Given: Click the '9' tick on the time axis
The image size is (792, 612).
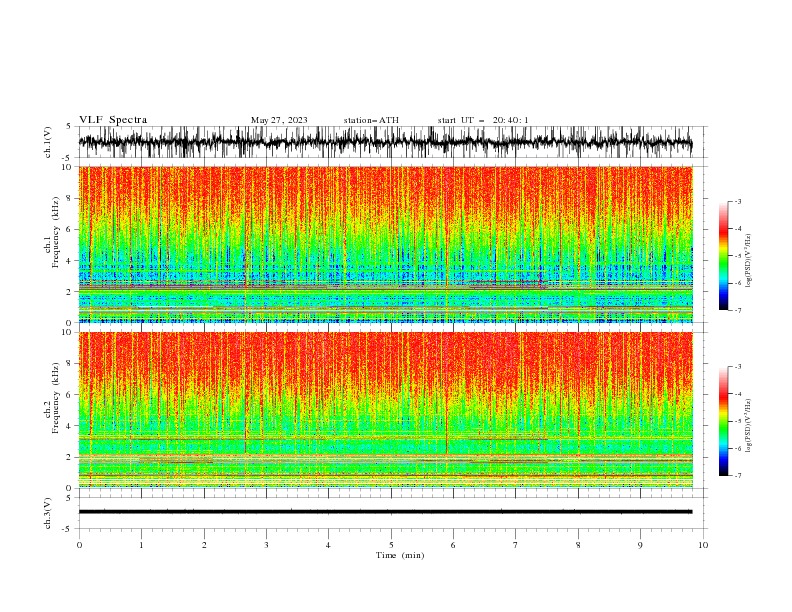Looking at the screenshot, I should pyautogui.click(x=640, y=545).
